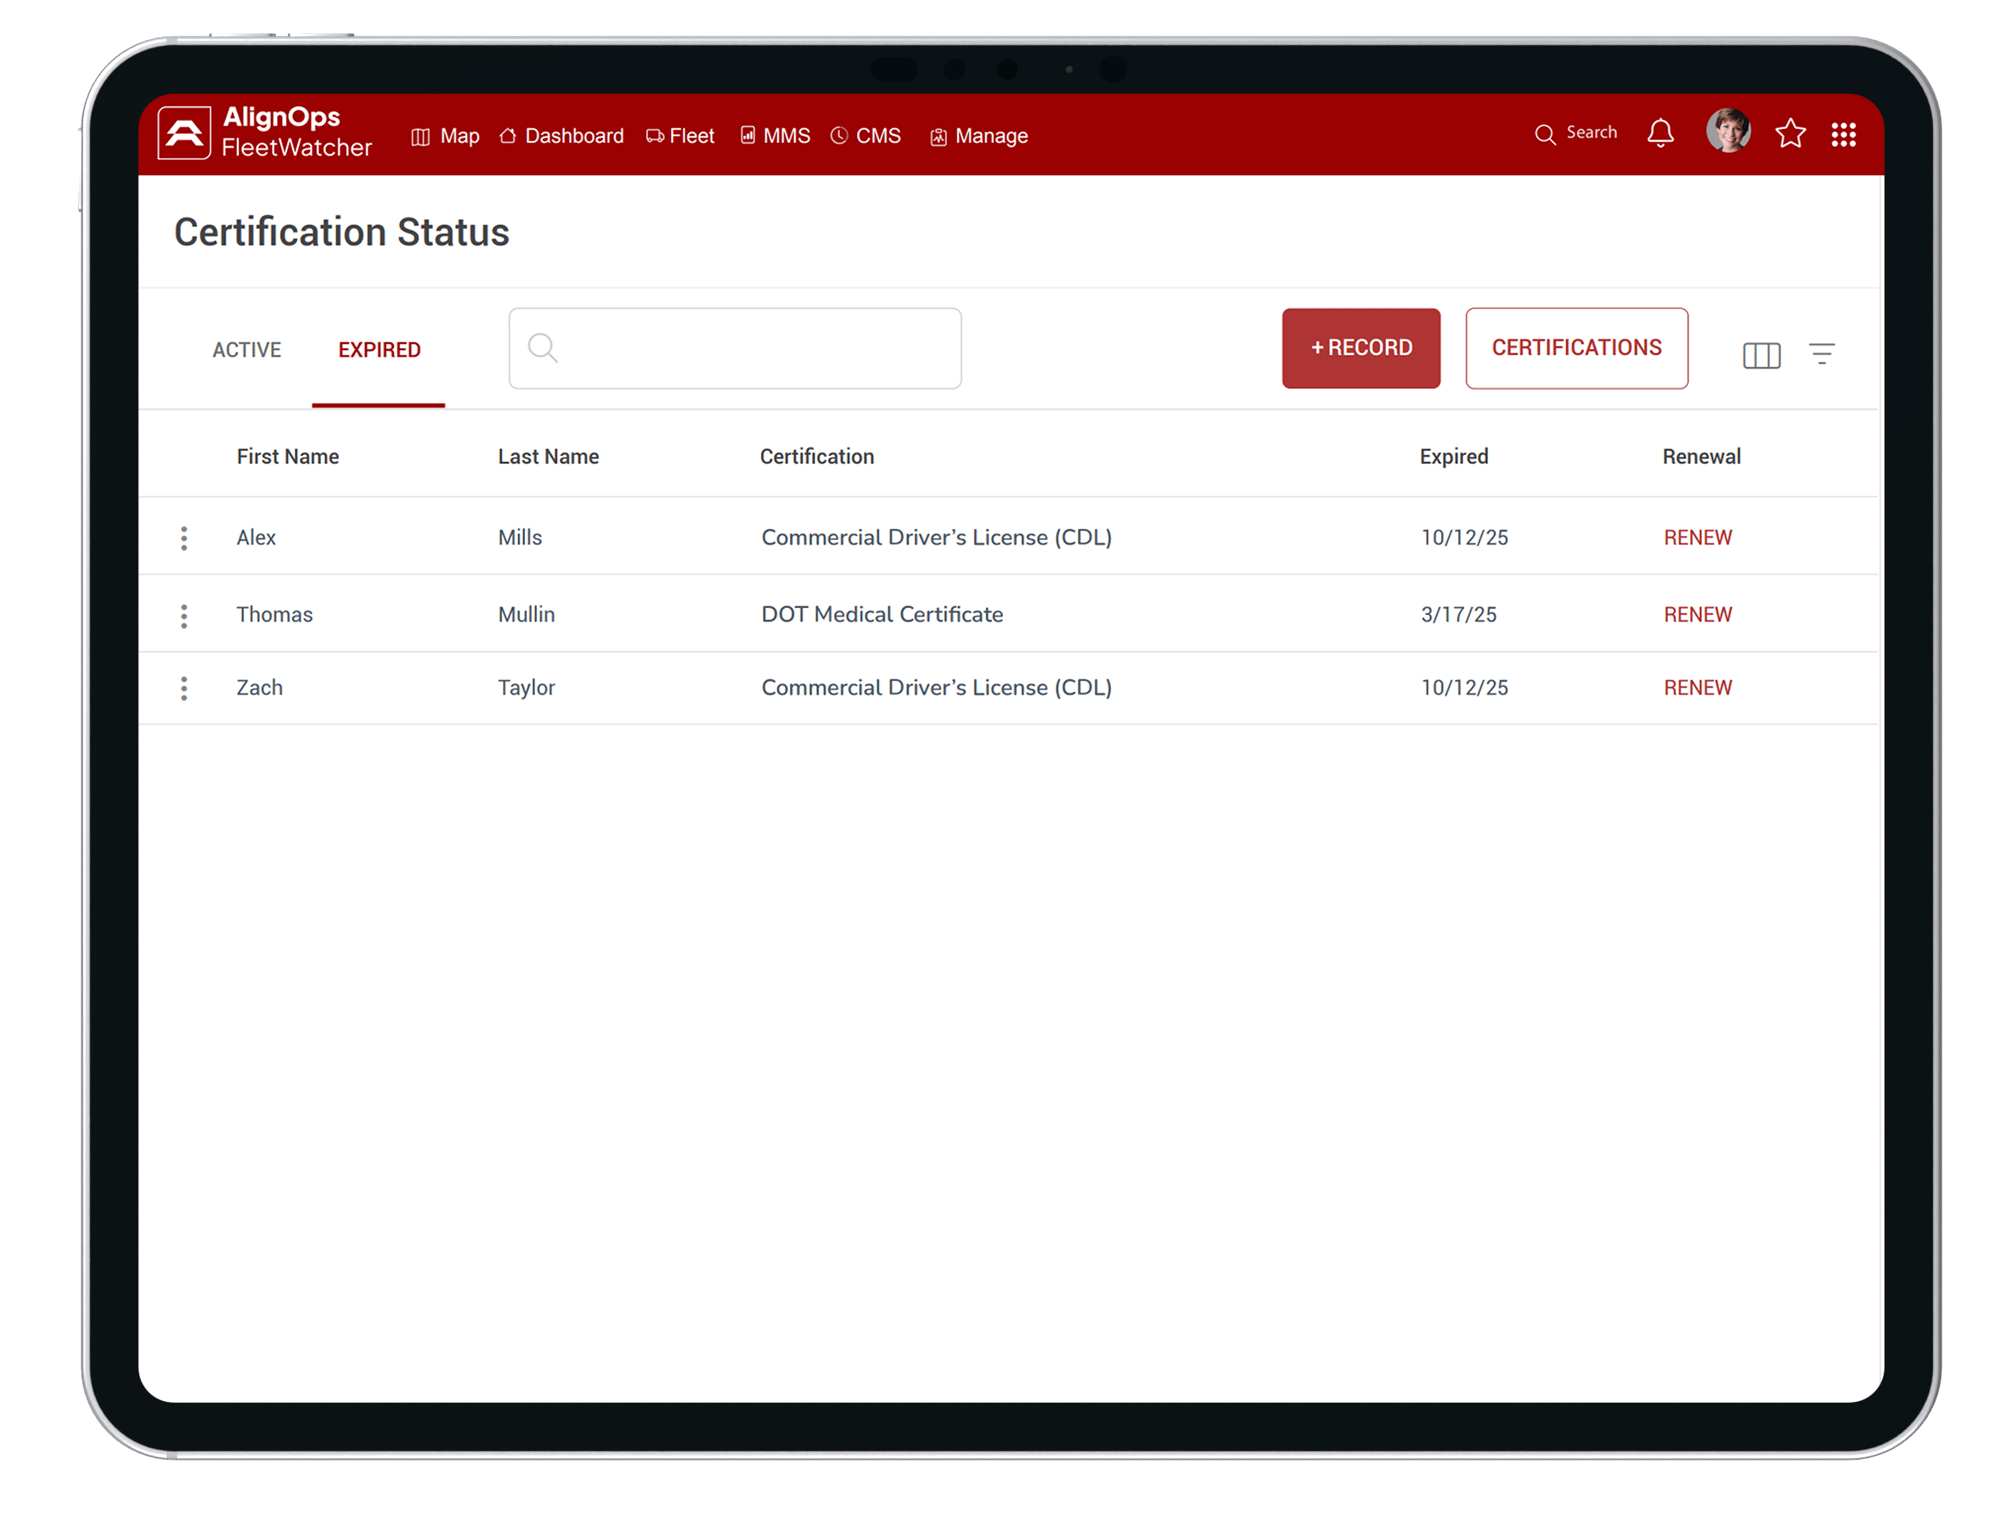Open the CMS menu
This screenshot has width=2000, height=1514.
coord(866,136)
